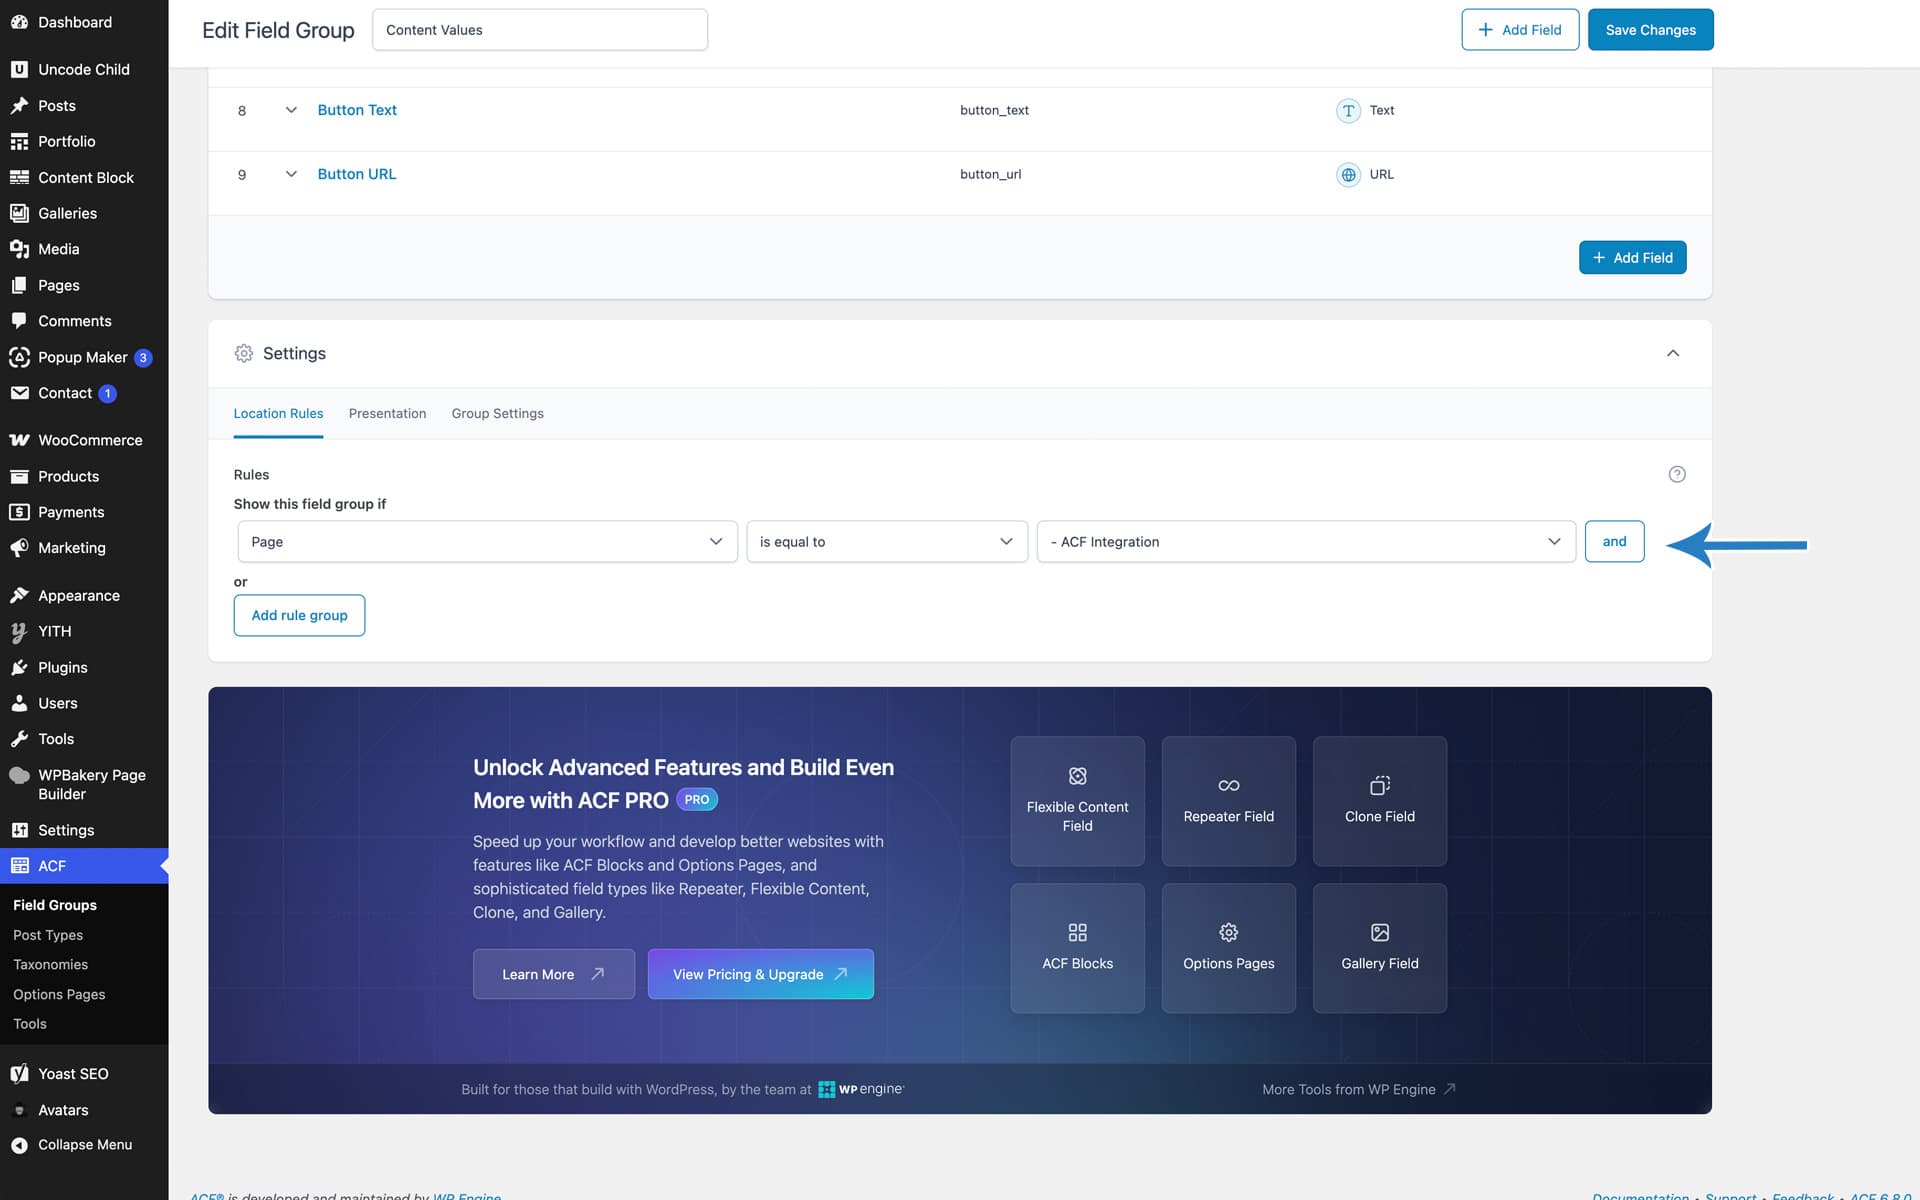The height and width of the screenshot is (1200, 1920).
Task: Follow More Tools from WP Engine link
Action: [x=1358, y=1090]
